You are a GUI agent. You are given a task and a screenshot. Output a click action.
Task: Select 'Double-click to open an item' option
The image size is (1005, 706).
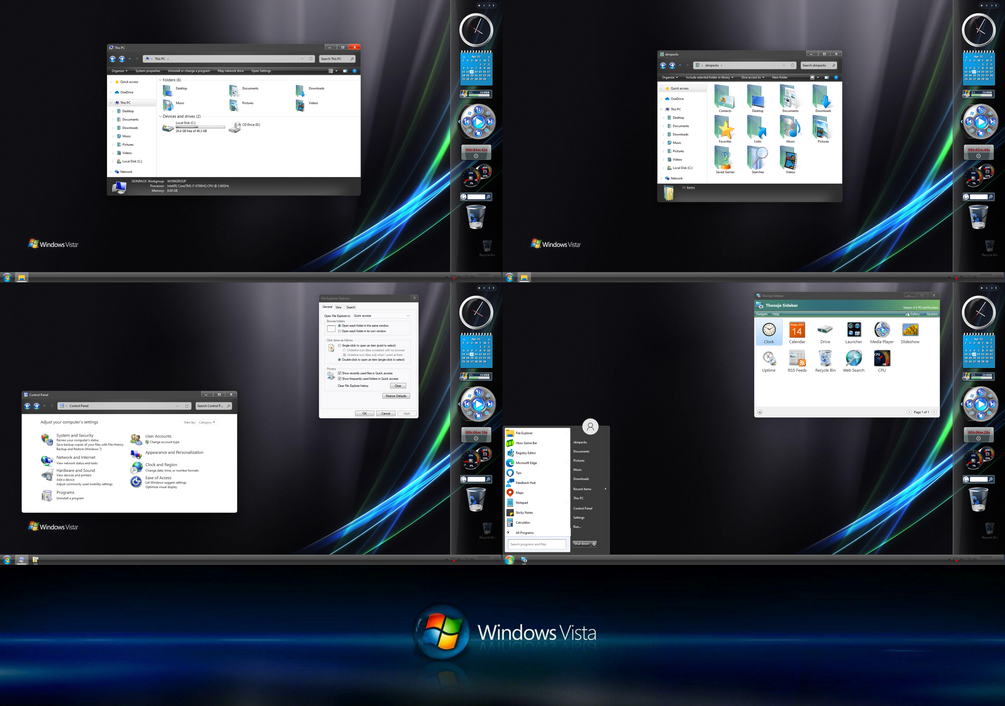click(371, 360)
